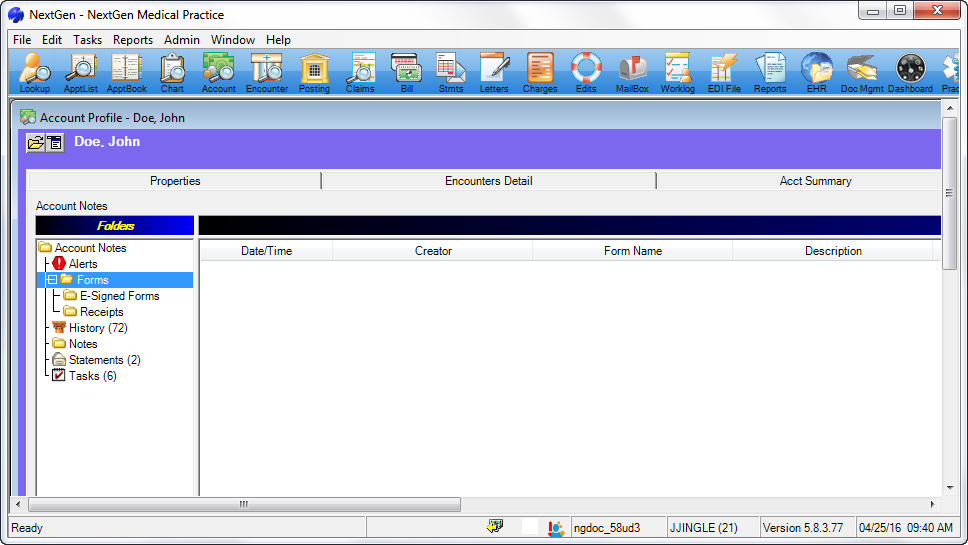The height and width of the screenshot is (545, 968).
Task: Open the Lookup toolbar icon
Action: pos(35,73)
